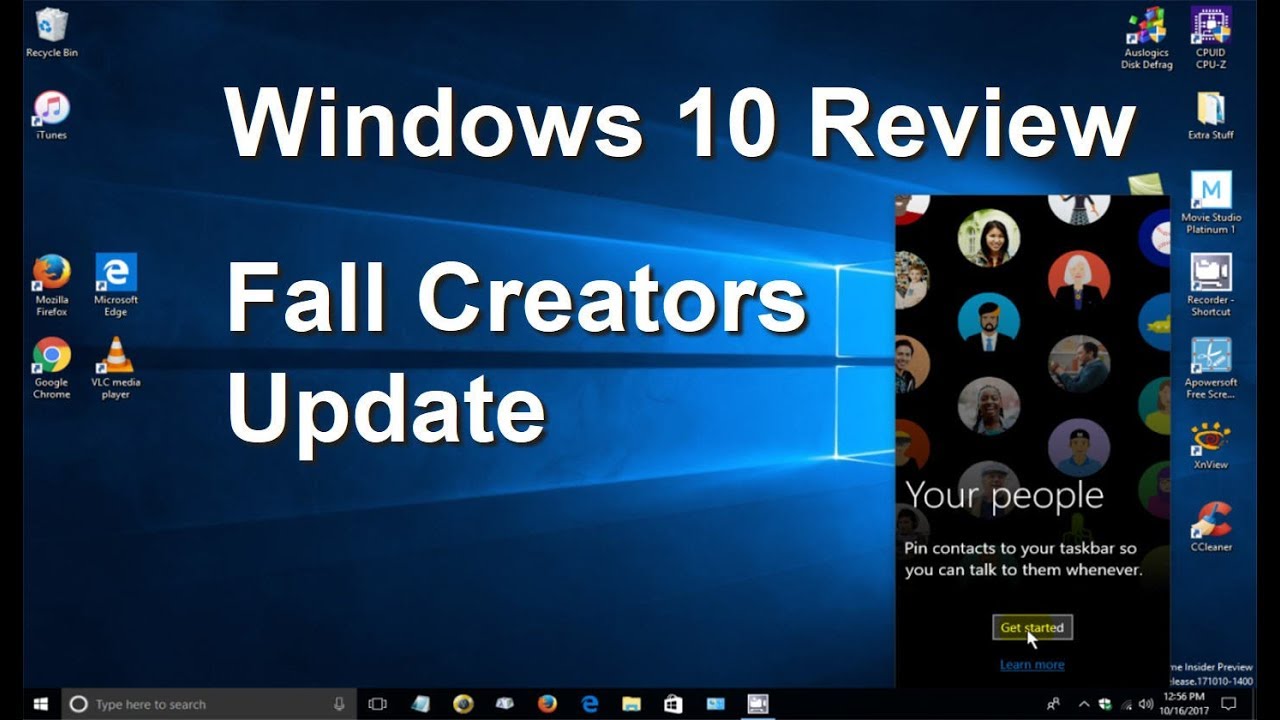Open the clock showing 12:56 PM
The width and height of the screenshot is (1280, 720).
(x=1184, y=704)
